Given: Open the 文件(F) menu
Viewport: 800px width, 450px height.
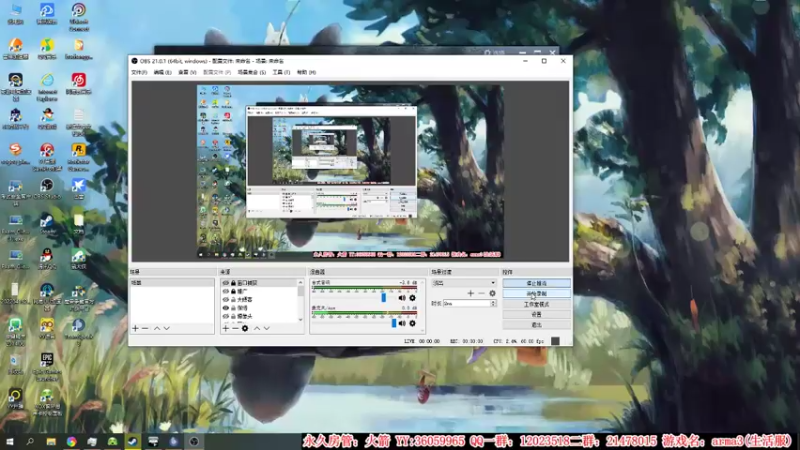Looking at the screenshot, I should [139, 72].
